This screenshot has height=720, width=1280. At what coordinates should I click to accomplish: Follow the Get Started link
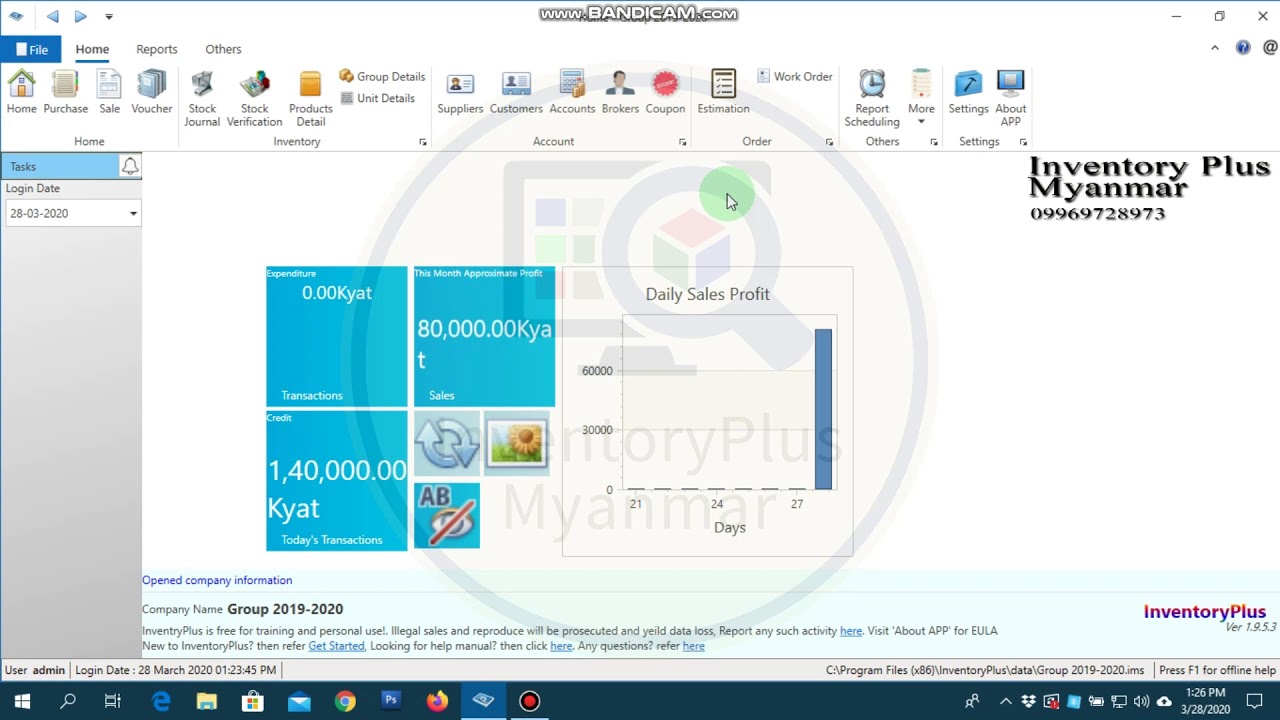click(x=336, y=646)
